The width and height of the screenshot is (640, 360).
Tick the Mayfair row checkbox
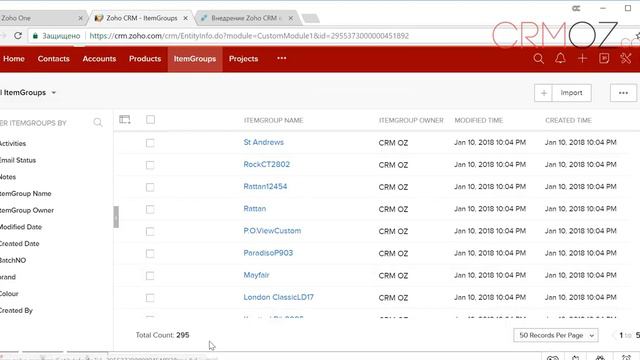pyautogui.click(x=150, y=276)
